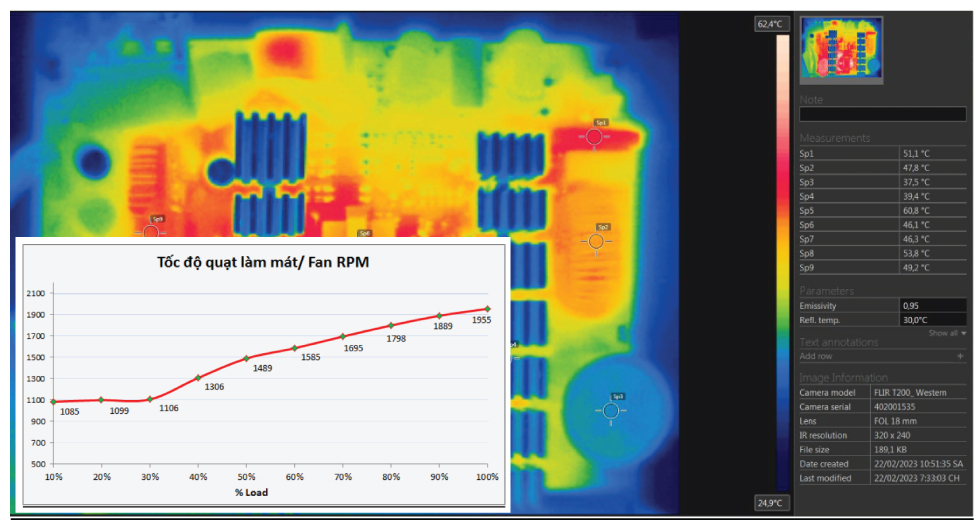Select the Sp6 row showing 46,1 °C
Screen dimensions: 980x528
tap(882, 225)
